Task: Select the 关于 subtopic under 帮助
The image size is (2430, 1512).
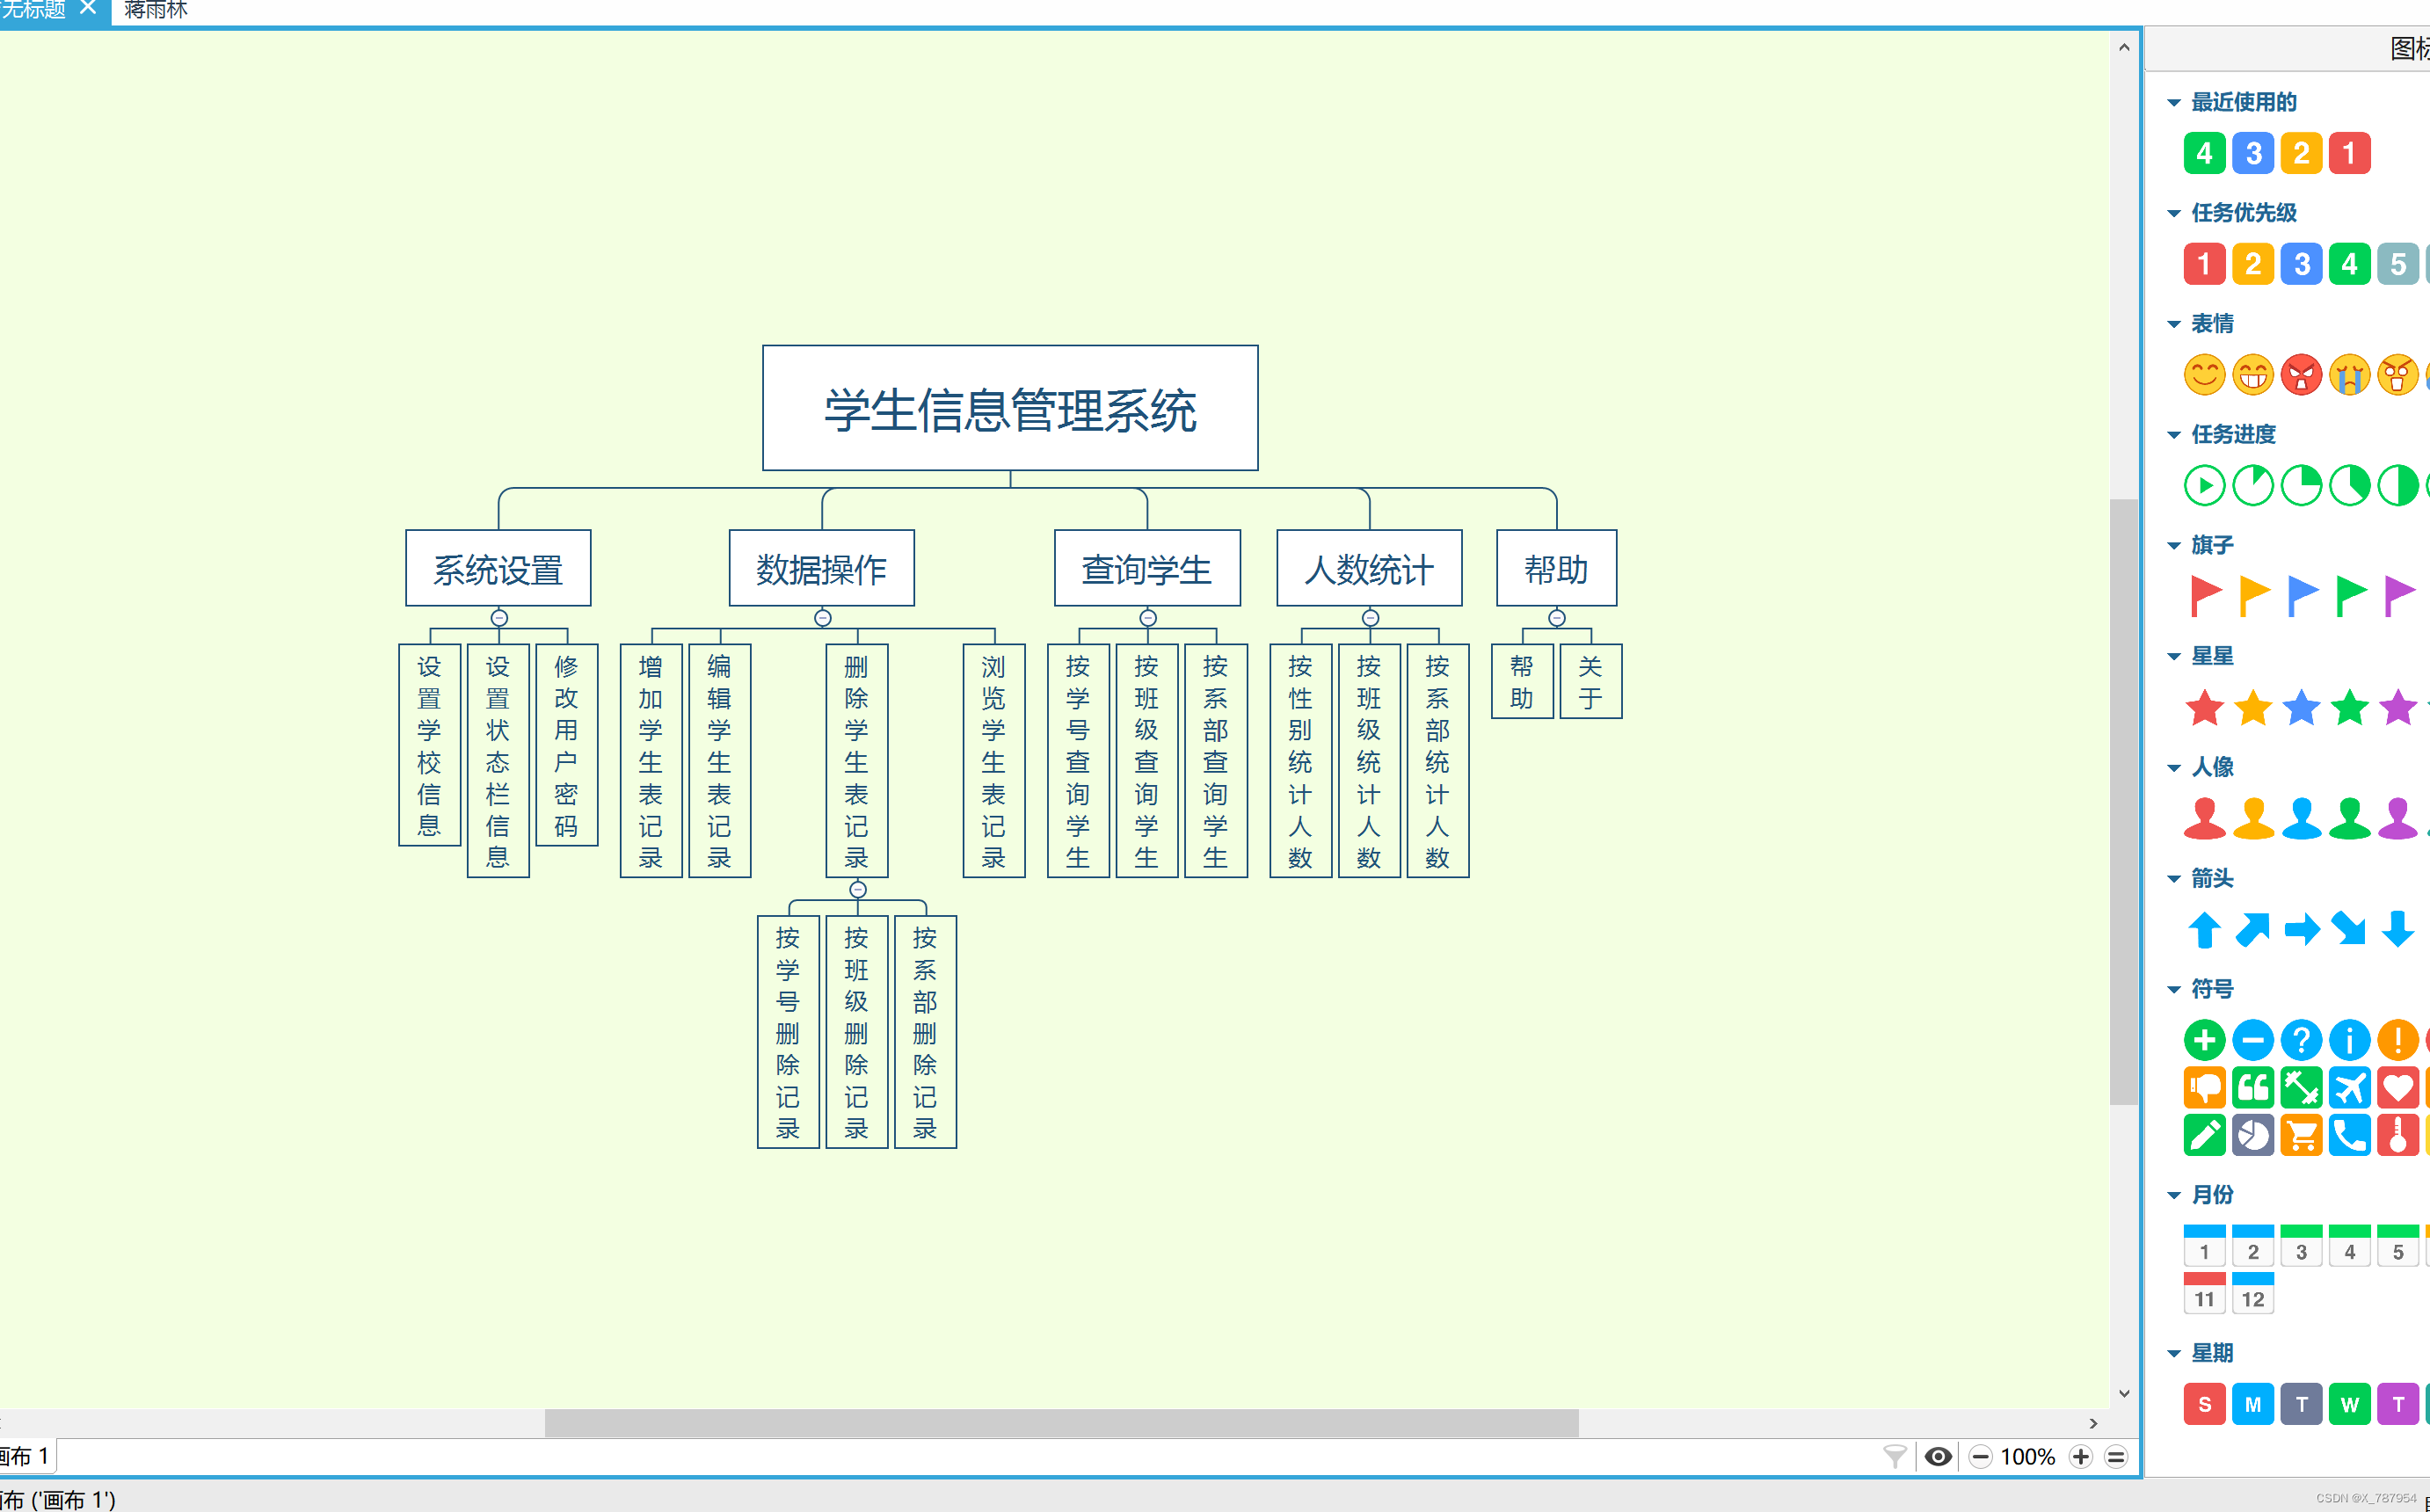Action: point(1591,681)
